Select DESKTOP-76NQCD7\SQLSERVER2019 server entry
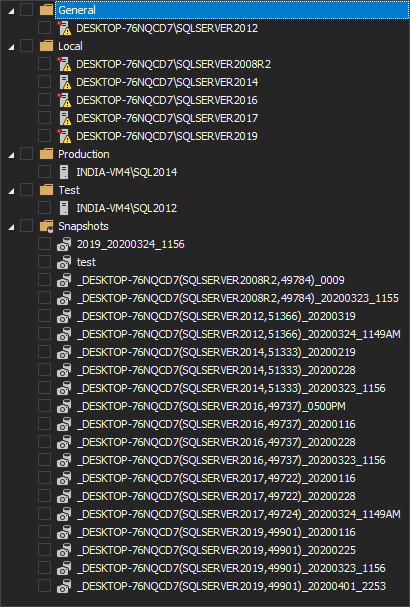410x607 pixels. point(167,136)
